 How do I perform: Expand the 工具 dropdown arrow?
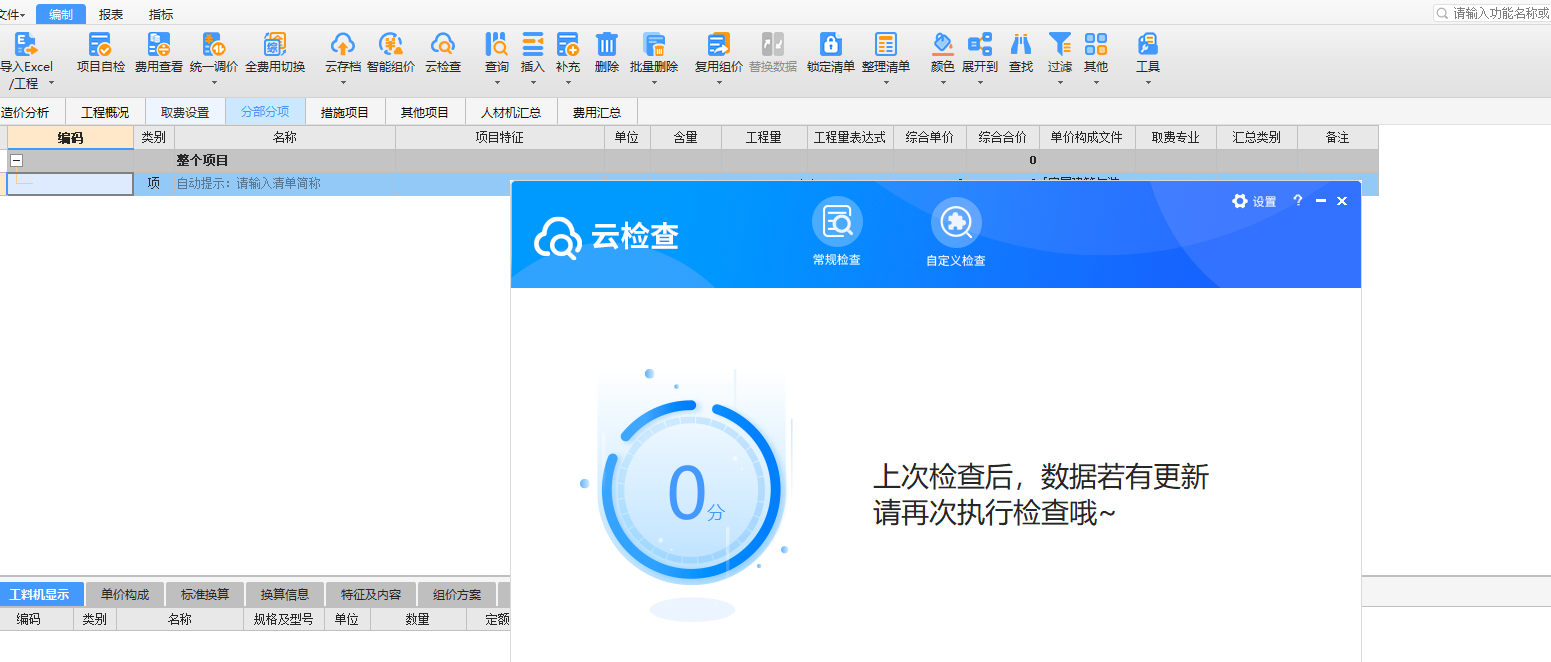[x=1148, y=83]
